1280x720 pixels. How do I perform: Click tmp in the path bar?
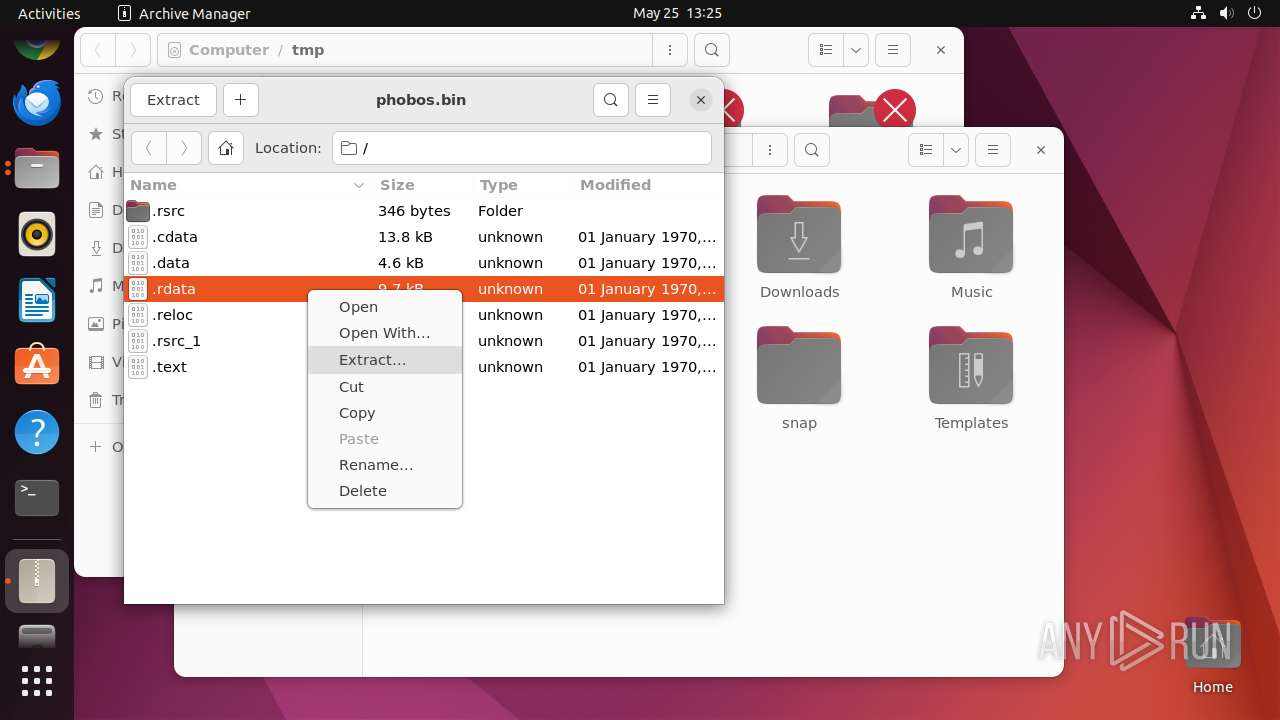point(308,50)
